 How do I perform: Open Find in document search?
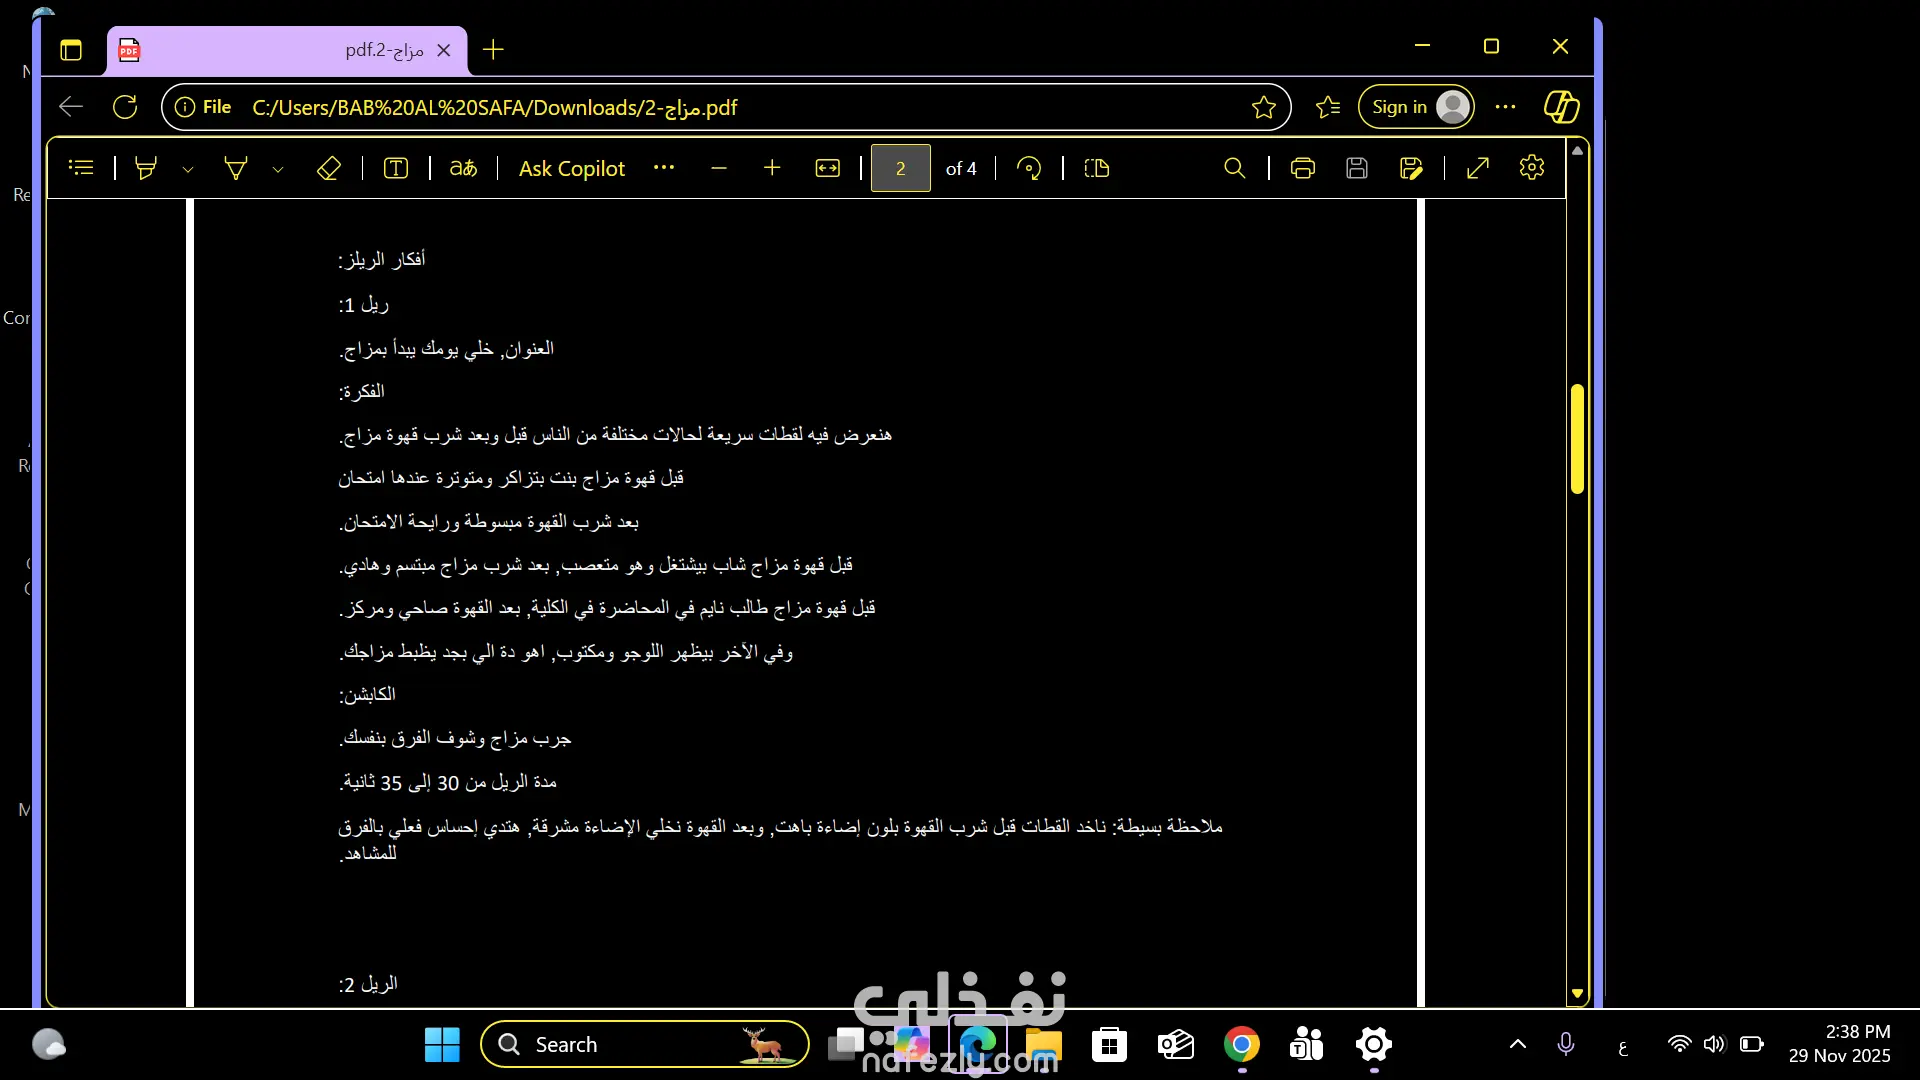point(1235,168)
